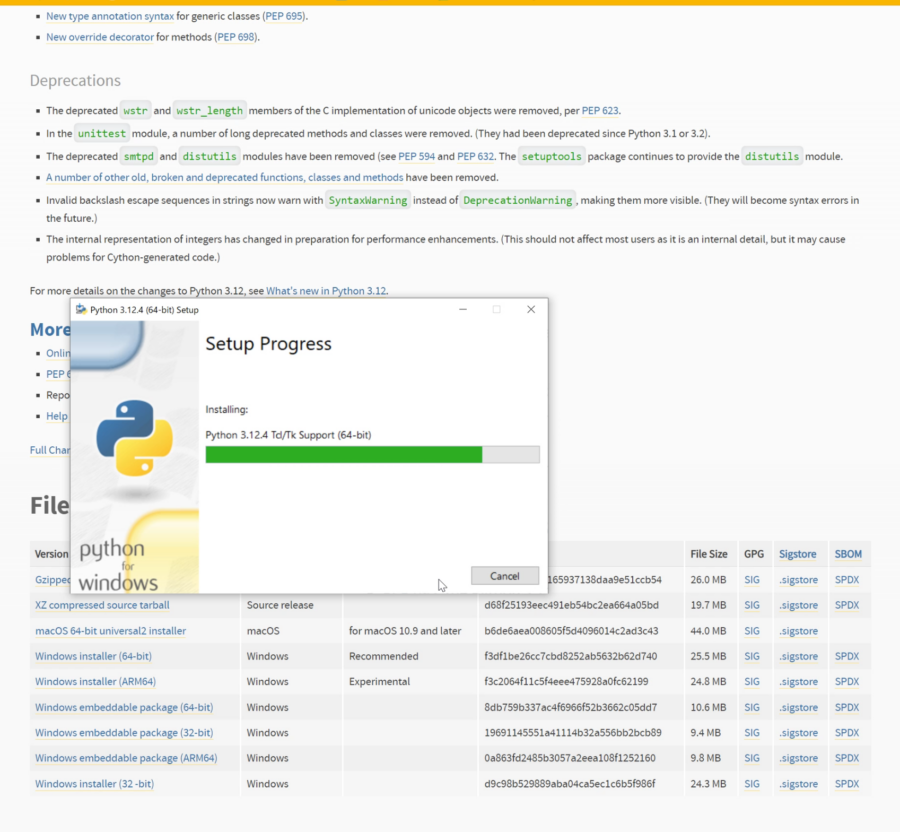Click the "Deprecations" section heading
Image resolution: width=900 pixels, height=832 pixels.
click(75, 80)
